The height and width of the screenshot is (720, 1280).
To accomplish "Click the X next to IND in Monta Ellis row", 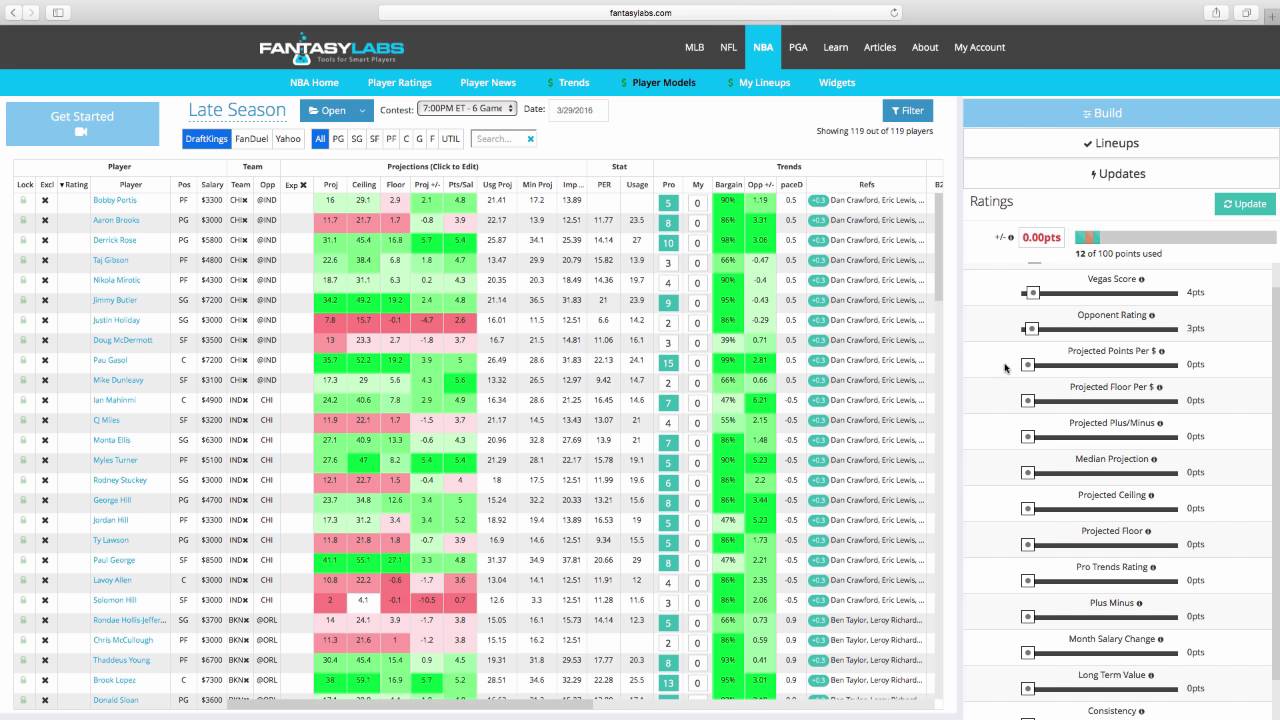I will click(246, 440).
